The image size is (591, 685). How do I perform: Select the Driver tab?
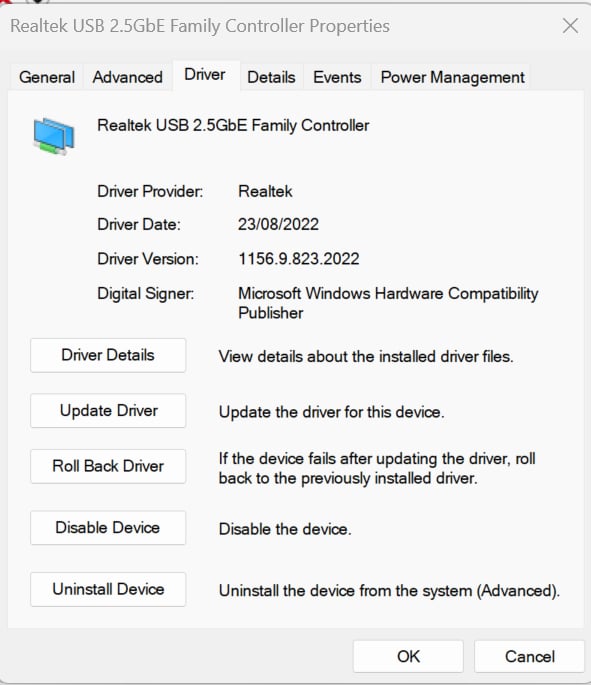tap(205, 75)
